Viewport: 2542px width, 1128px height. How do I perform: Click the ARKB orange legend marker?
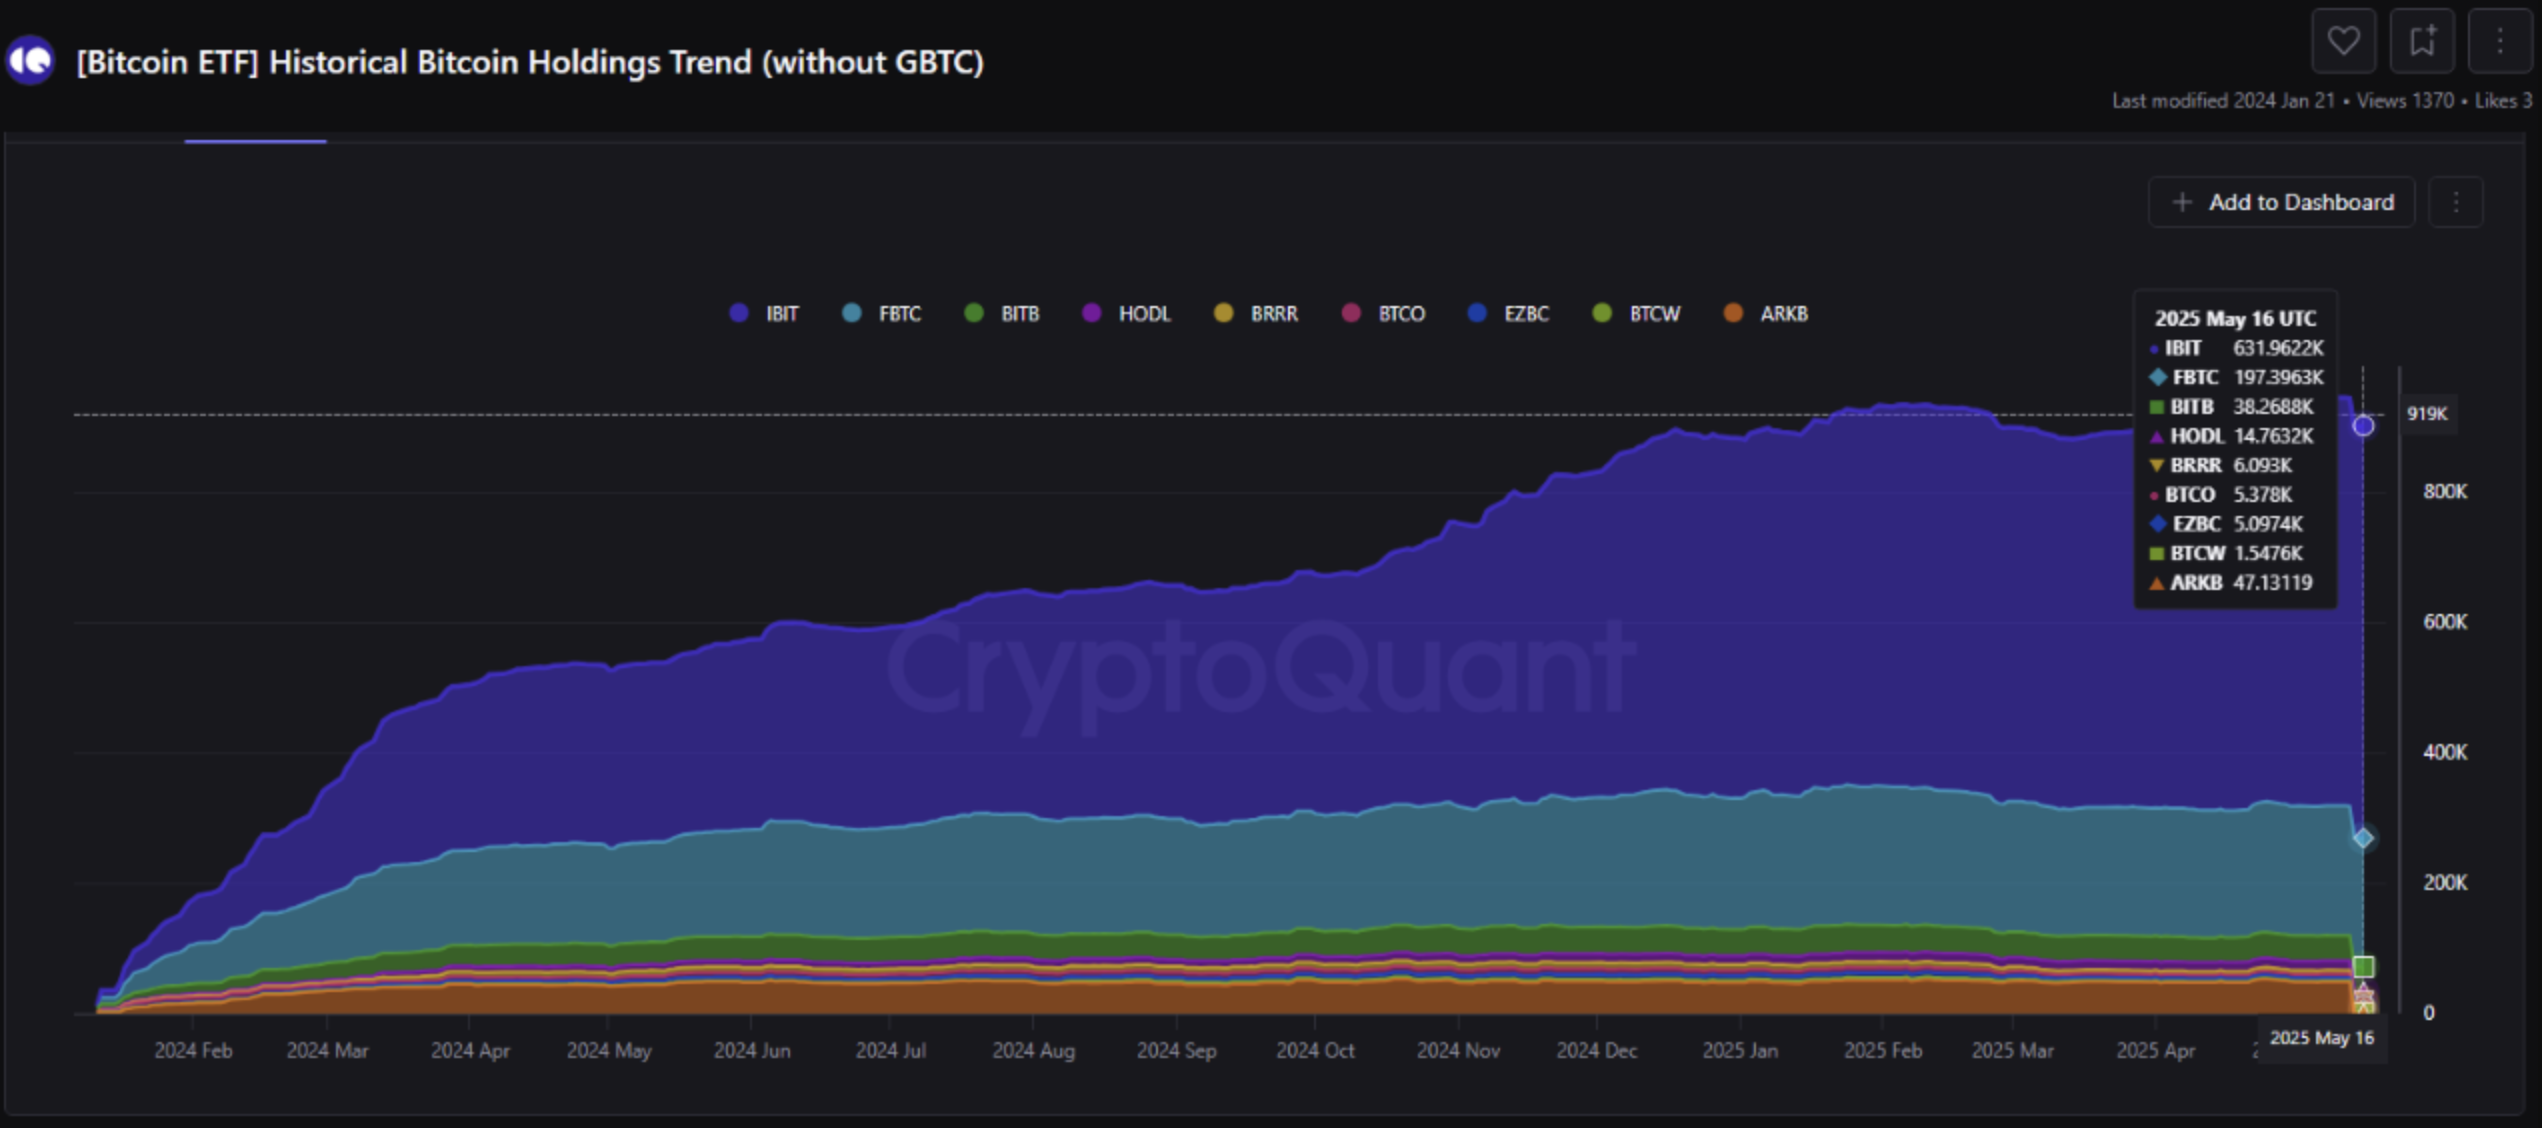tap(1733, 313)
